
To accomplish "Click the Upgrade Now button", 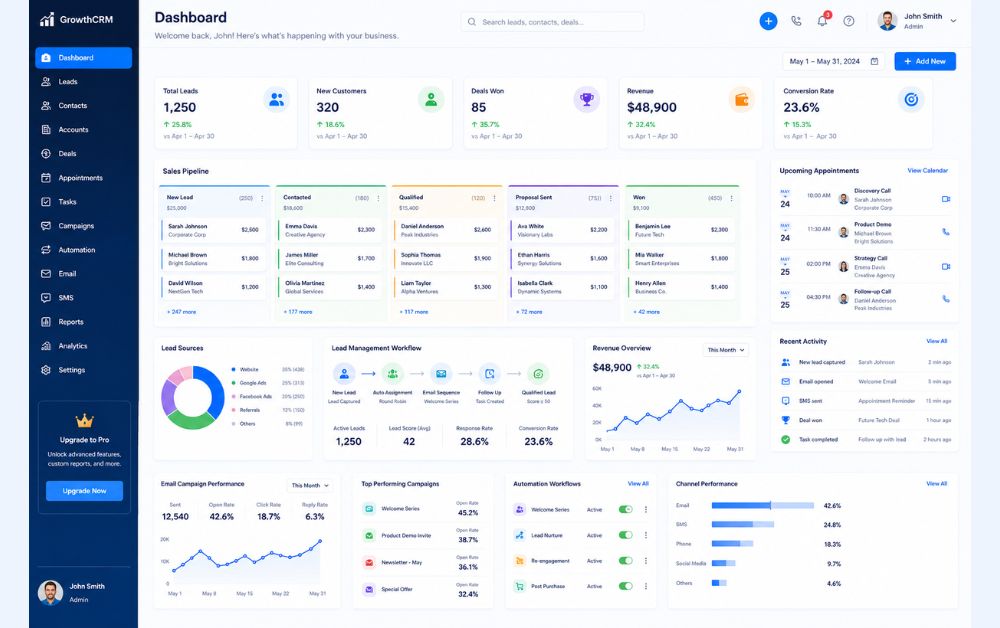I will tap(84, 491).
